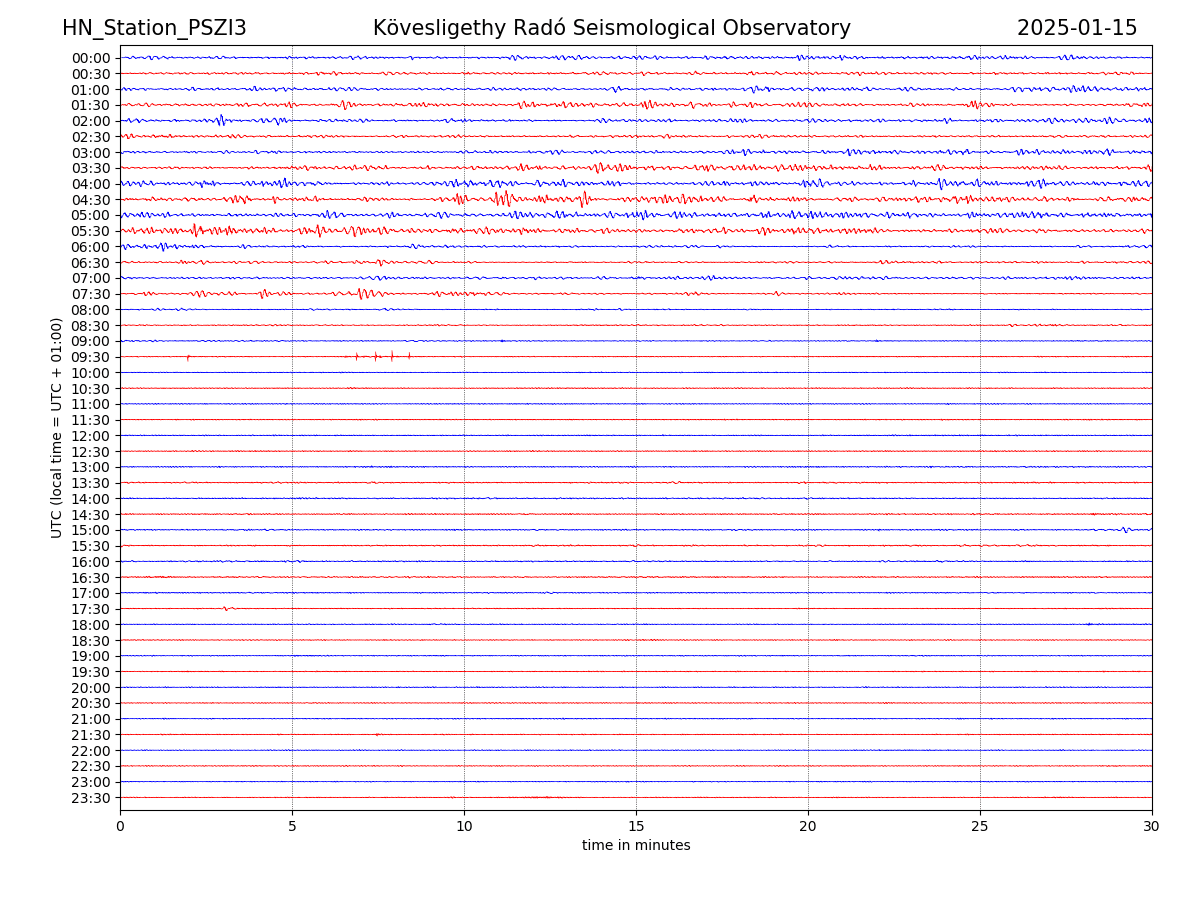This screenshot has height=900, width=1200.
Task: Pick the 12:00 row time label
Action: click(x=91, y=436)
